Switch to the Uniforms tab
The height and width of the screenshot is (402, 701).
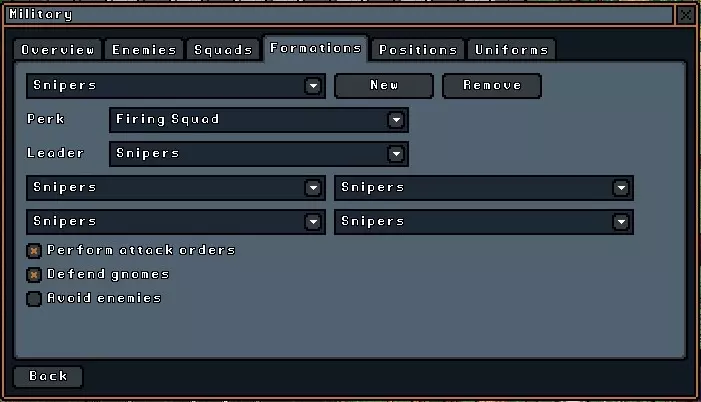[511, 50]
